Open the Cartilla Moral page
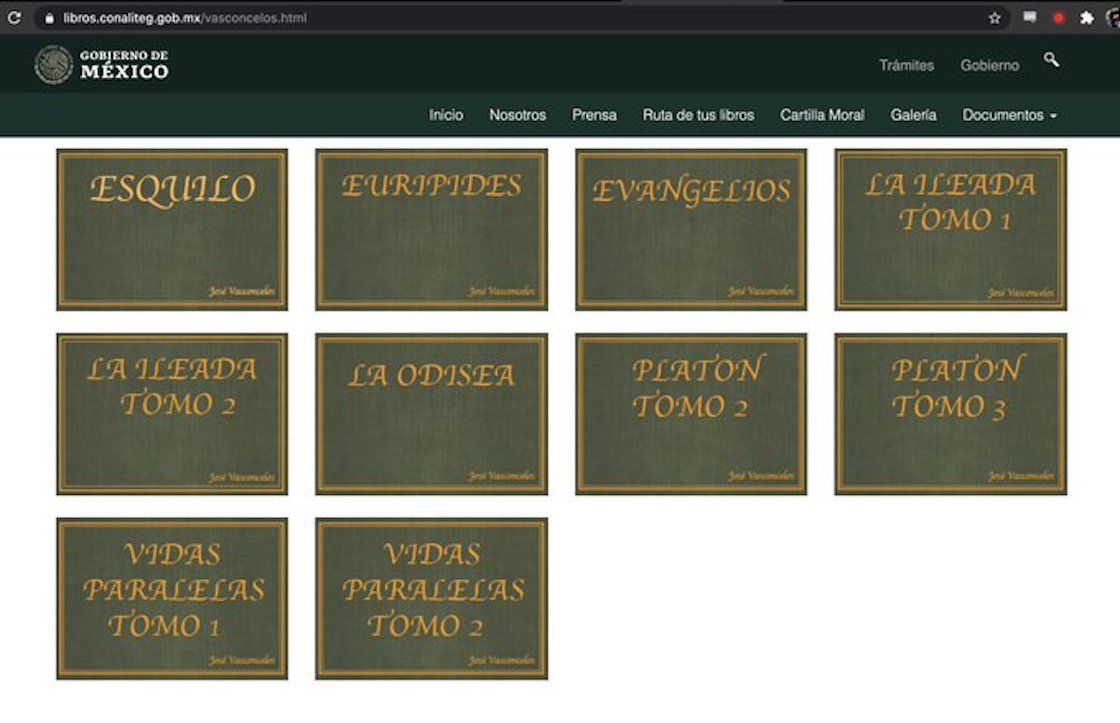The width and height of the screenshot is (1120, 723). coord(822,115)
